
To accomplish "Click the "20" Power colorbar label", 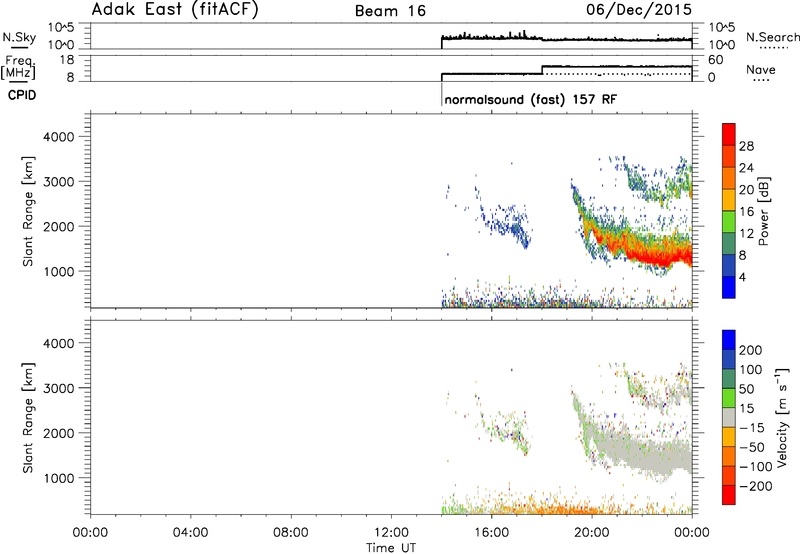I will click(x=746, y=190).
